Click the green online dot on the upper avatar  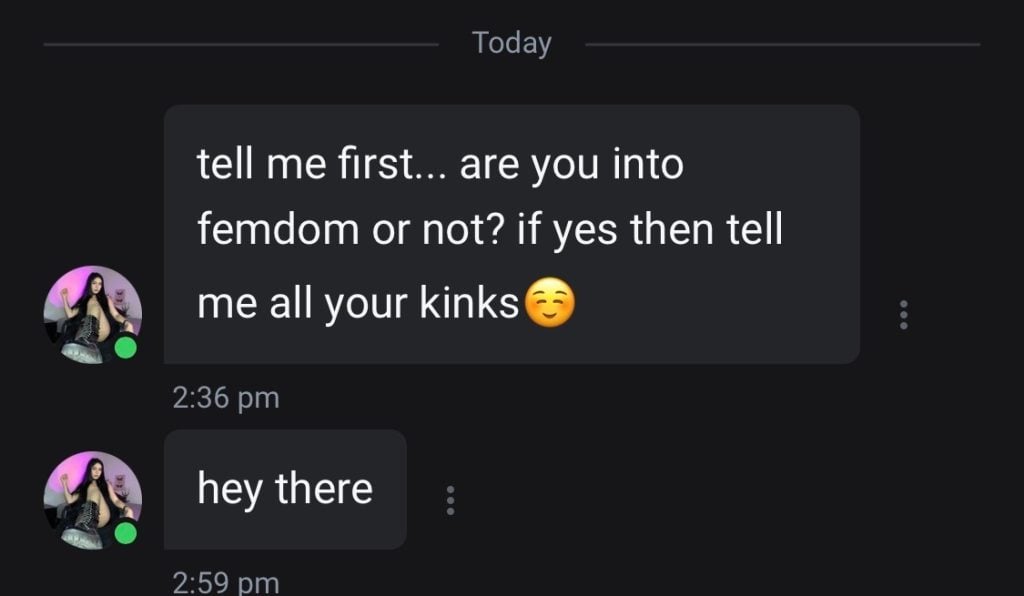pos(126,348)
